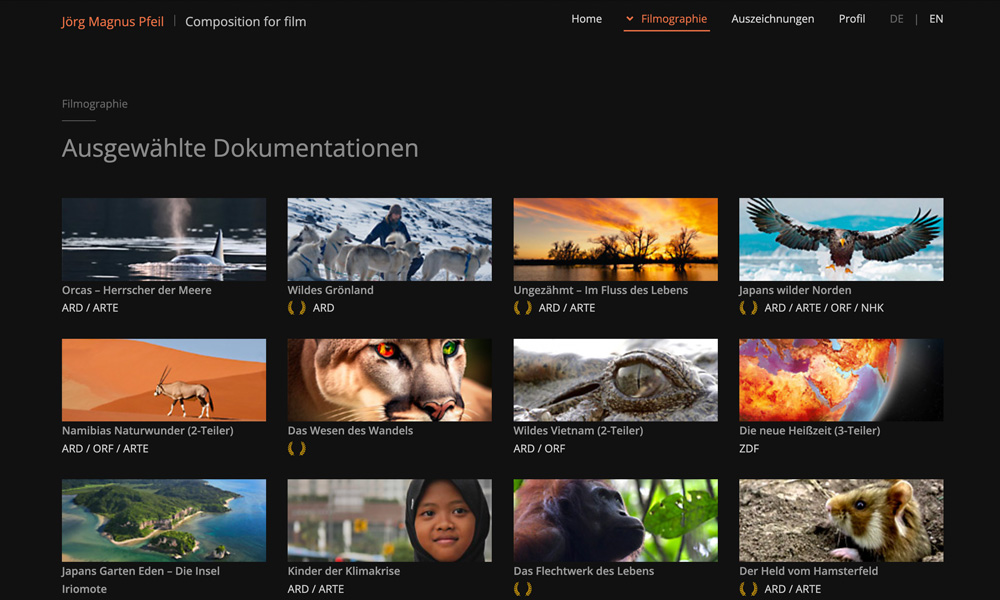Open the Home menu item
Screen dimensions: 1000x600
586,19
